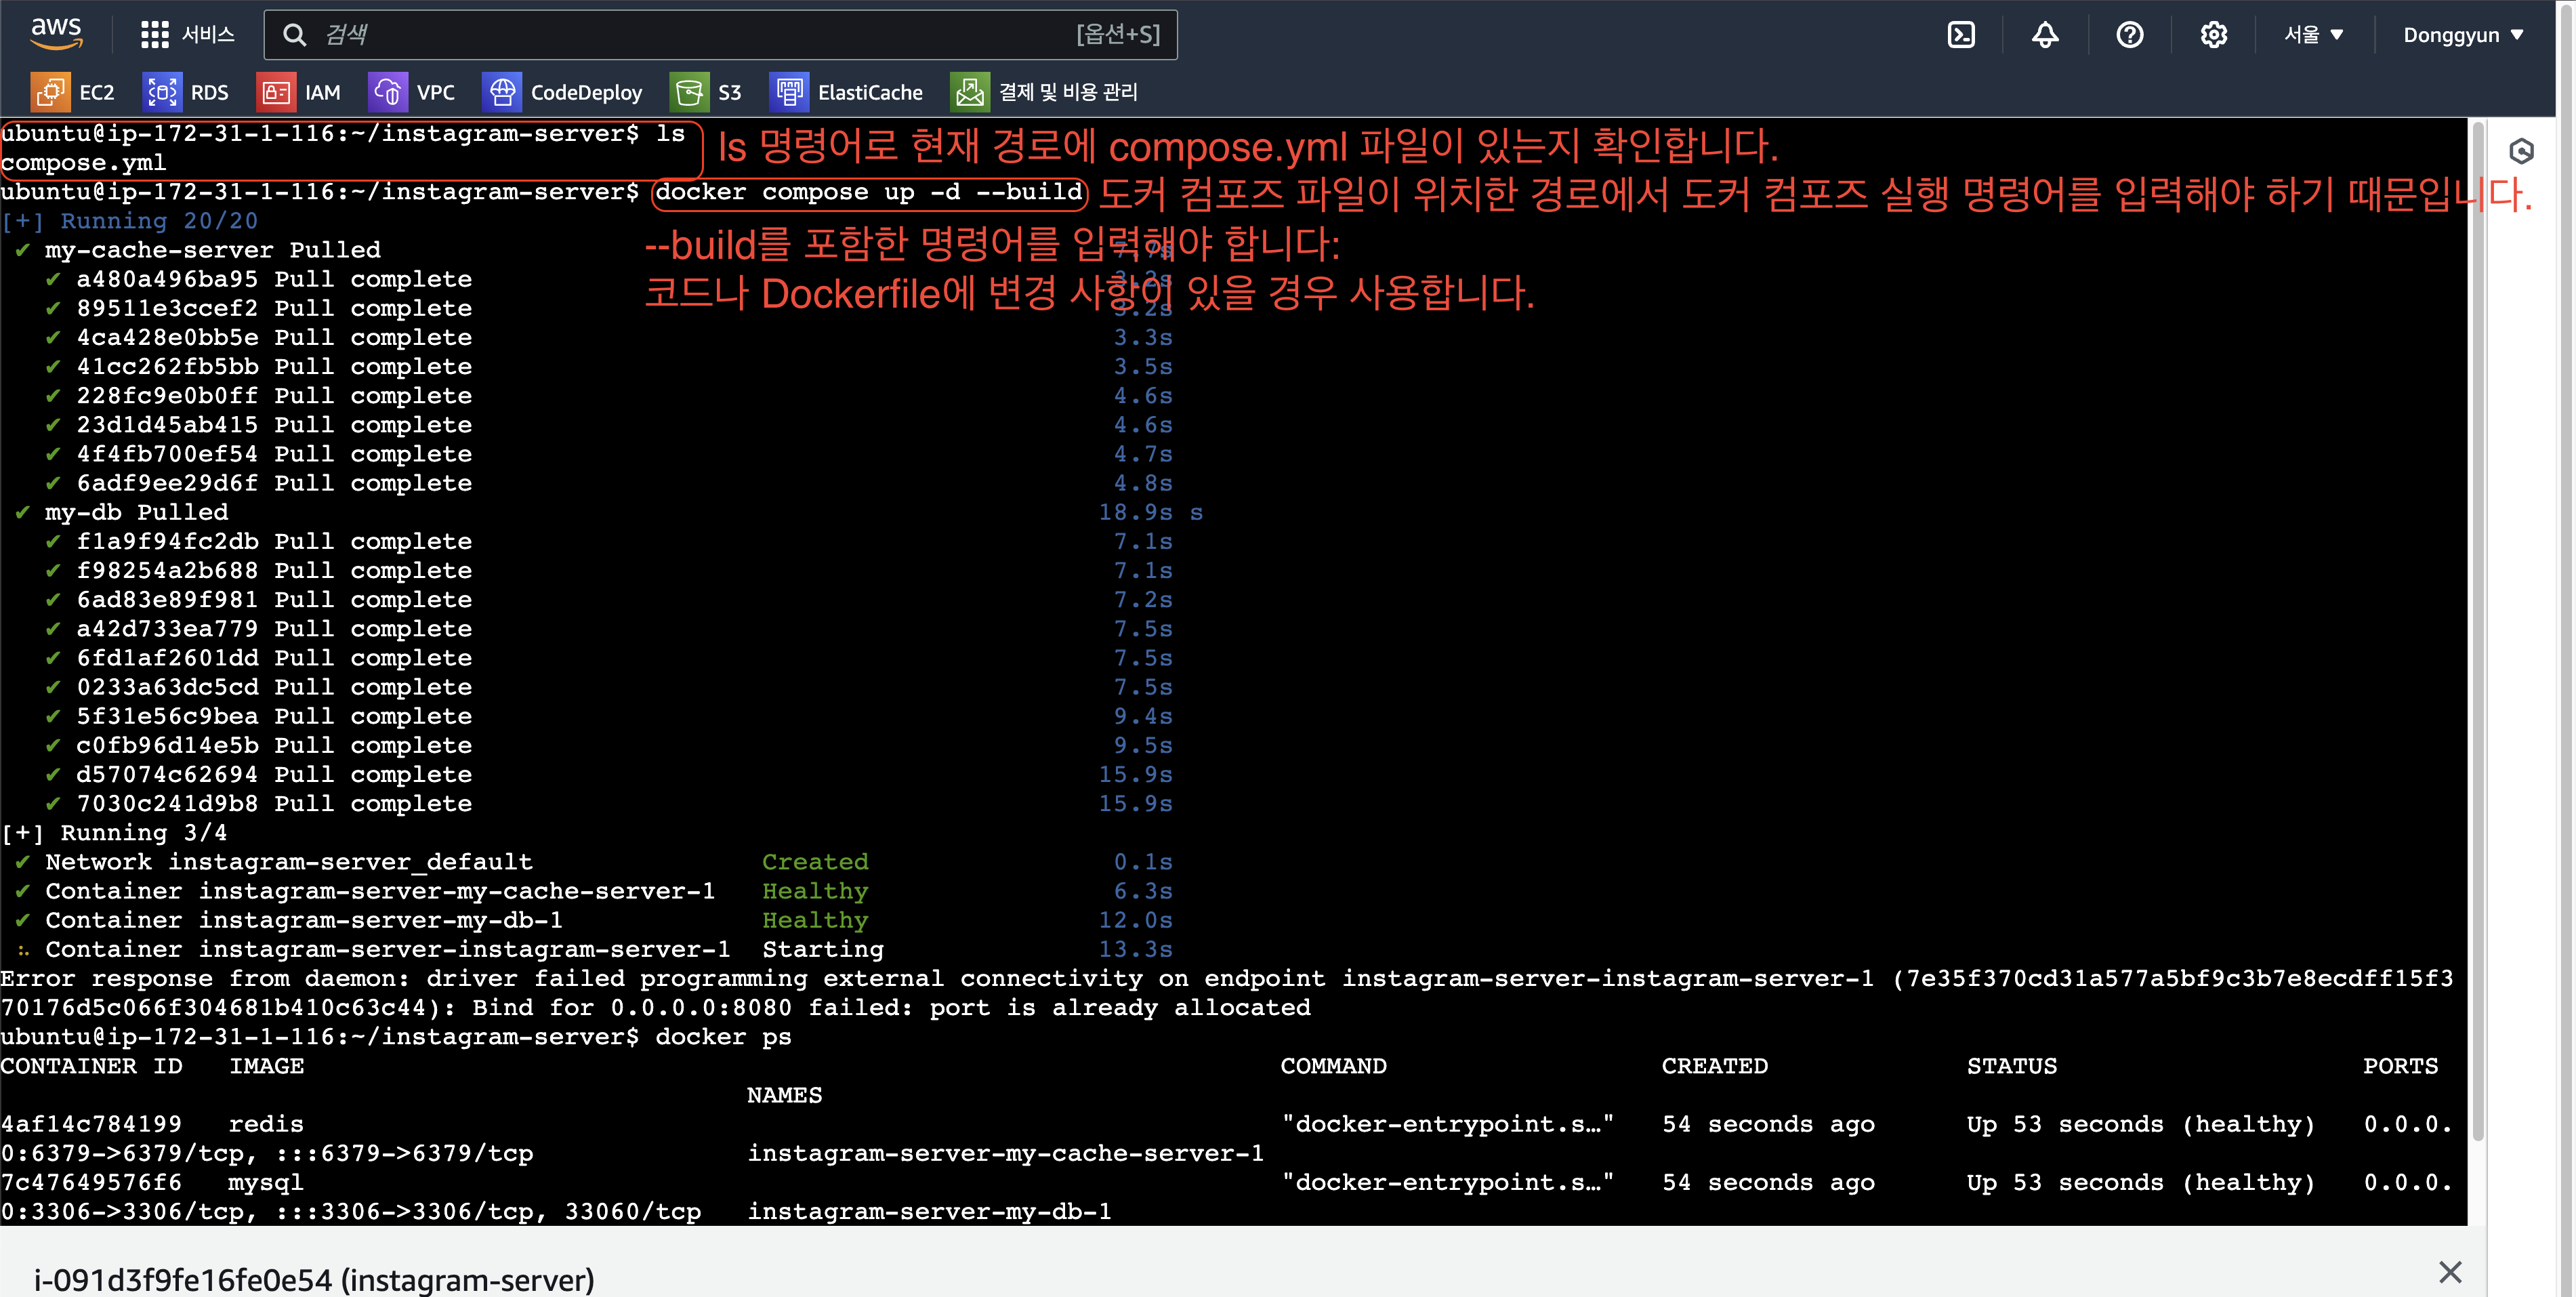Expand the 서울 region dropdown
Image resolution: width=2576 pixels, height=1297 pixels.
[x=2313, y=35]
